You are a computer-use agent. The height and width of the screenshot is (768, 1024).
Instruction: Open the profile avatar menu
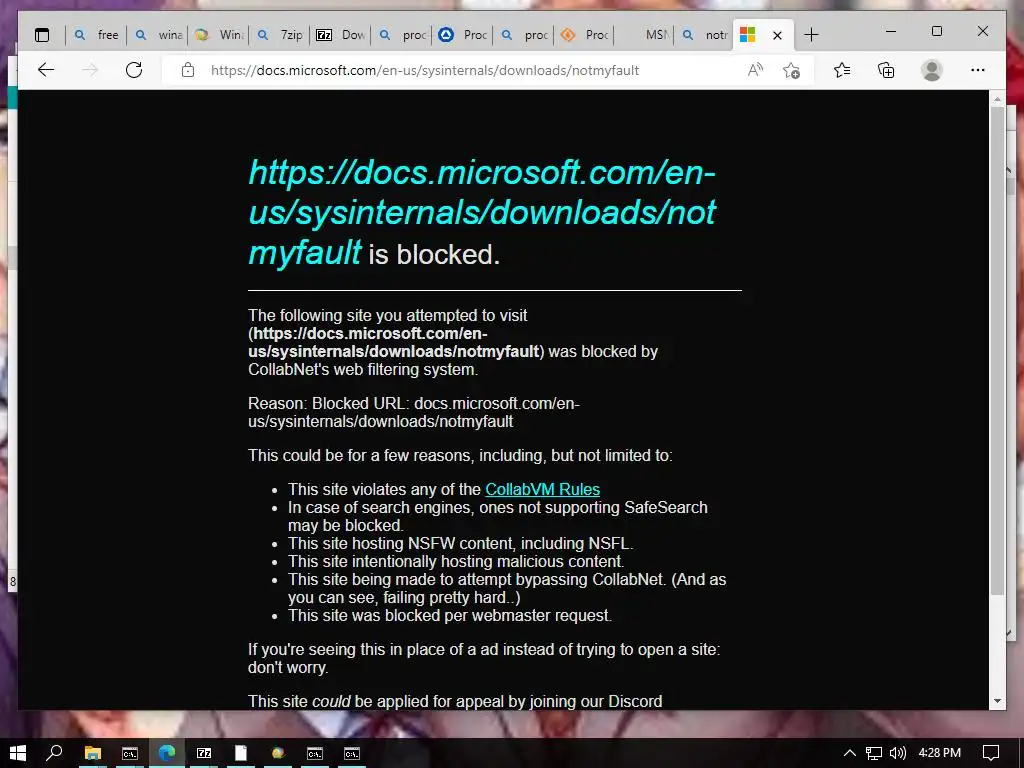[x=932, y=70]
